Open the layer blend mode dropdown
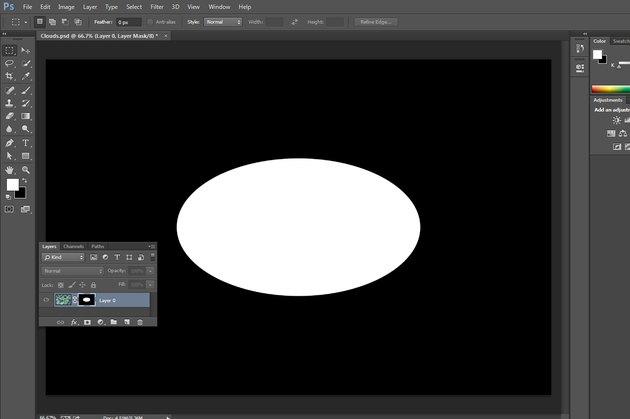The width and height of the screenshot is (630, 419). click(72, 271)
